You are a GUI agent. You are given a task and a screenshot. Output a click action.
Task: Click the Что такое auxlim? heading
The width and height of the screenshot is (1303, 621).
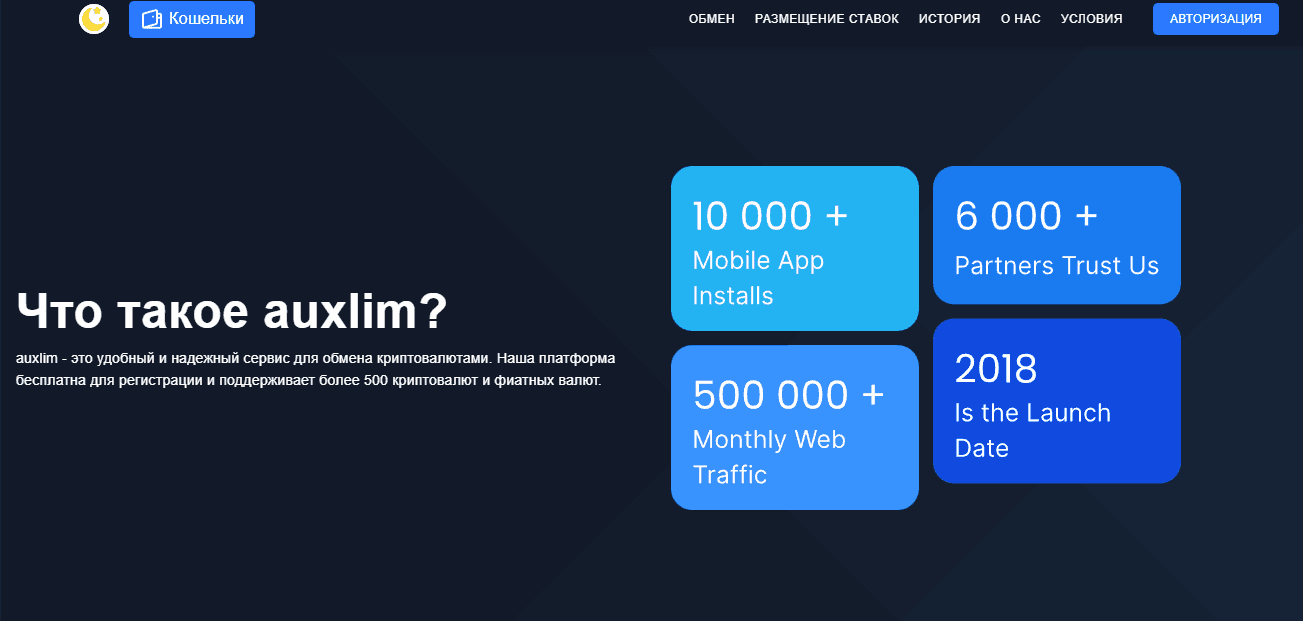coord(231,312)
